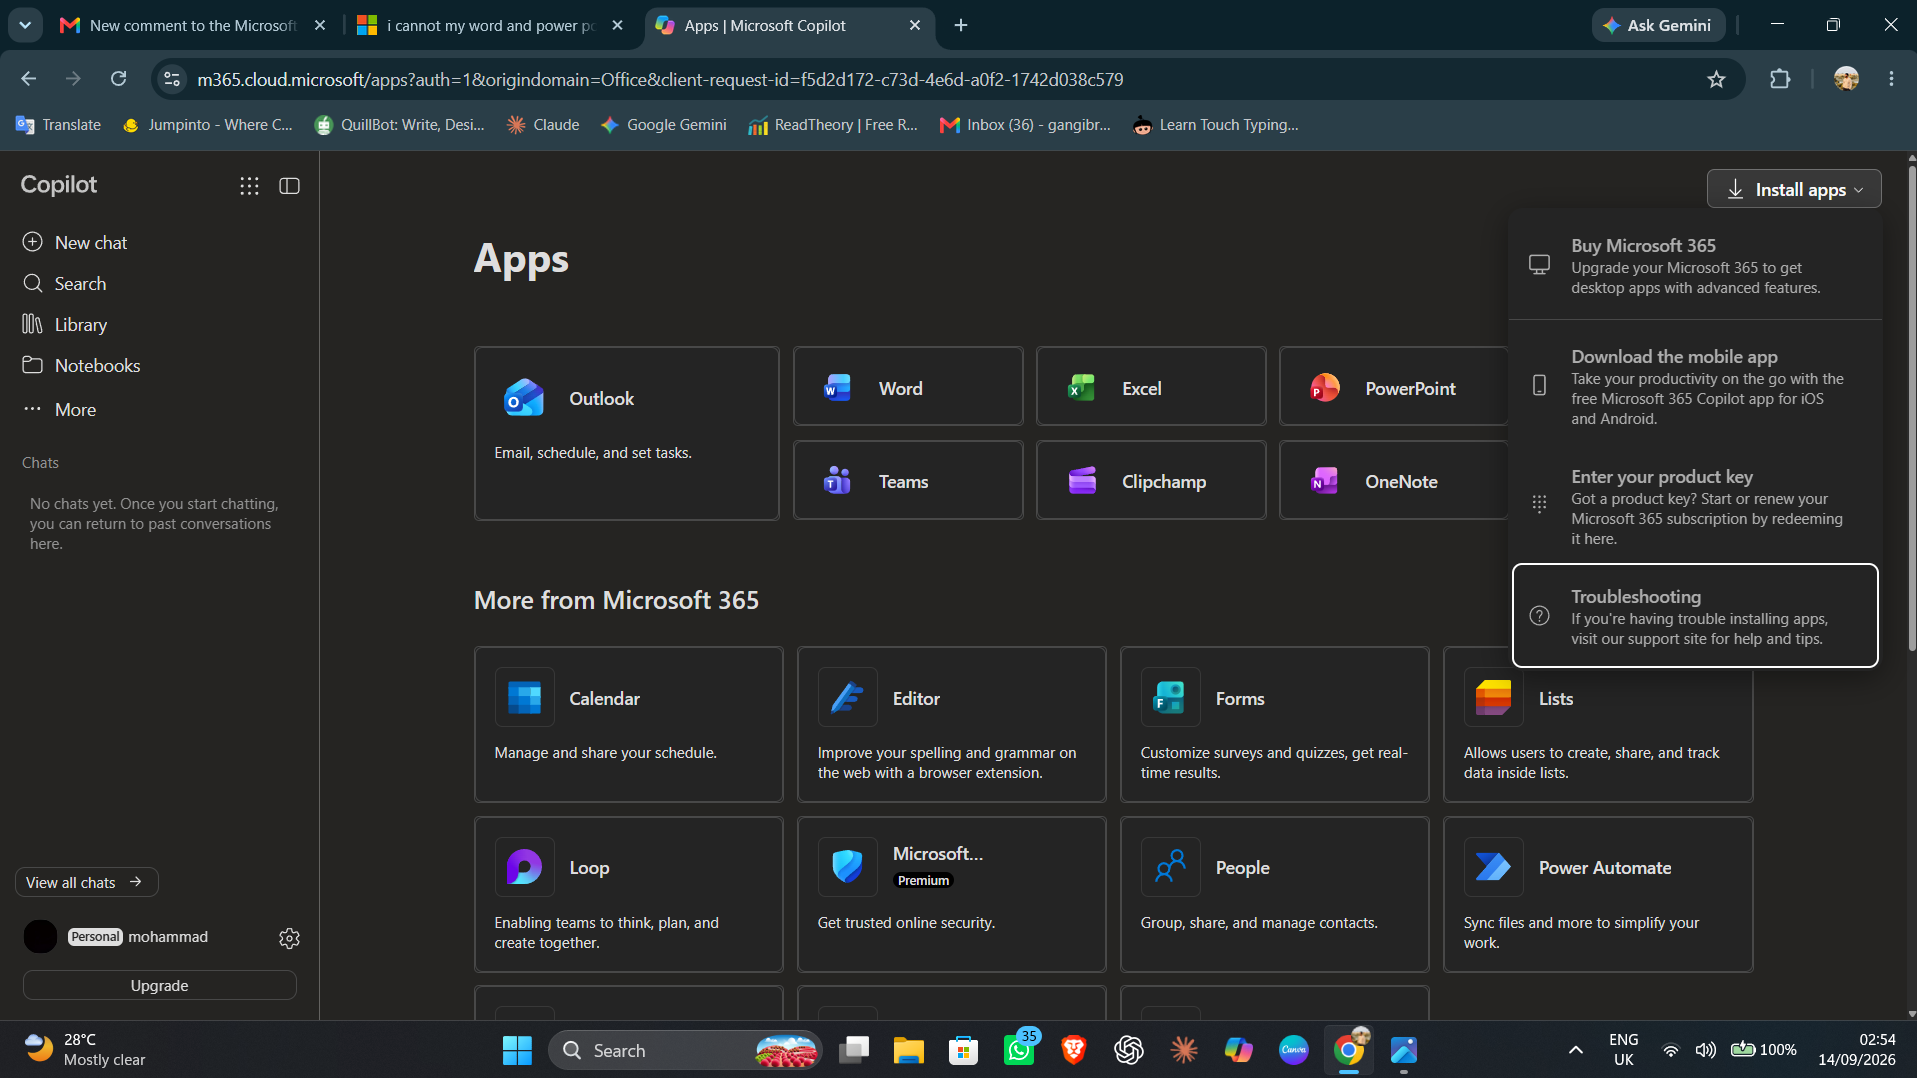Switch to the Gmail New comment tab
This screenshot has height=1078, width=1917.
[194, 25]
